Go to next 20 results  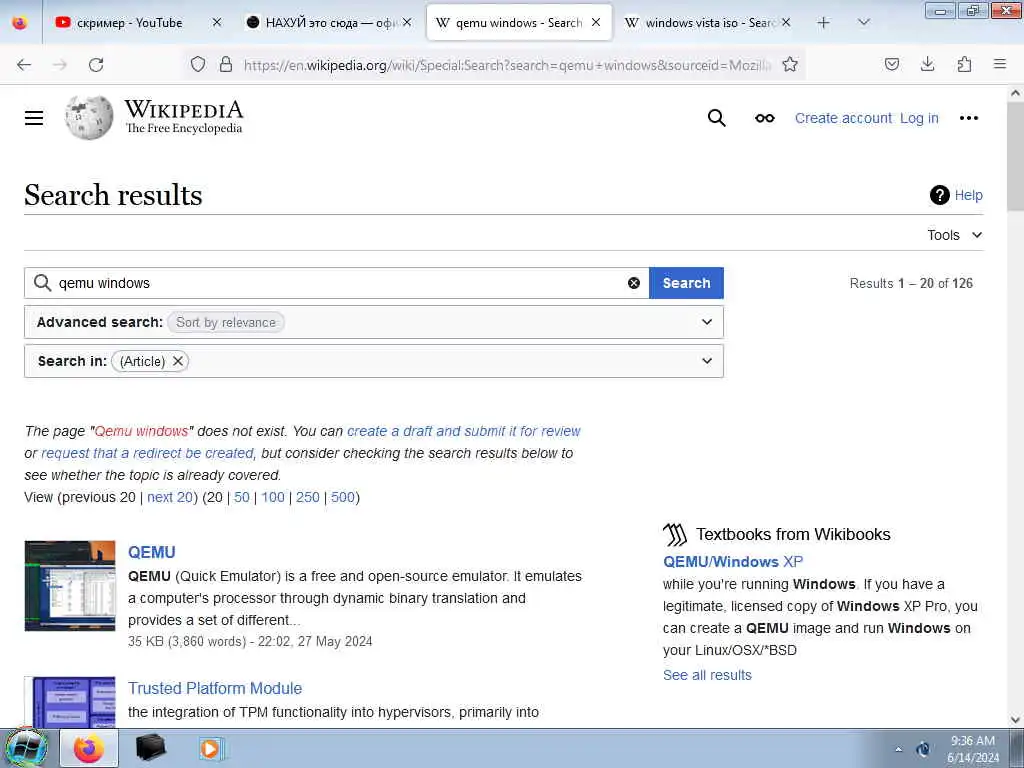pos(170,497)
